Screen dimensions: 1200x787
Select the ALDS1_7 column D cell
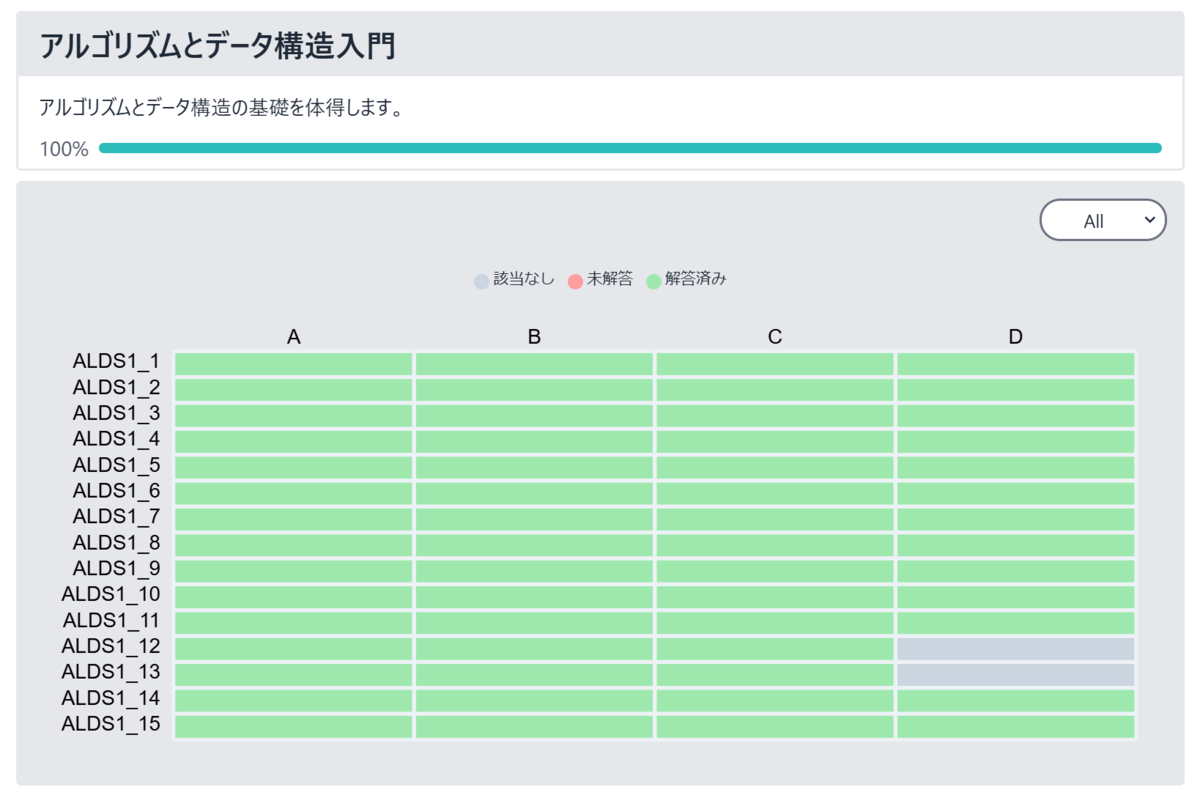(1016, 519)
